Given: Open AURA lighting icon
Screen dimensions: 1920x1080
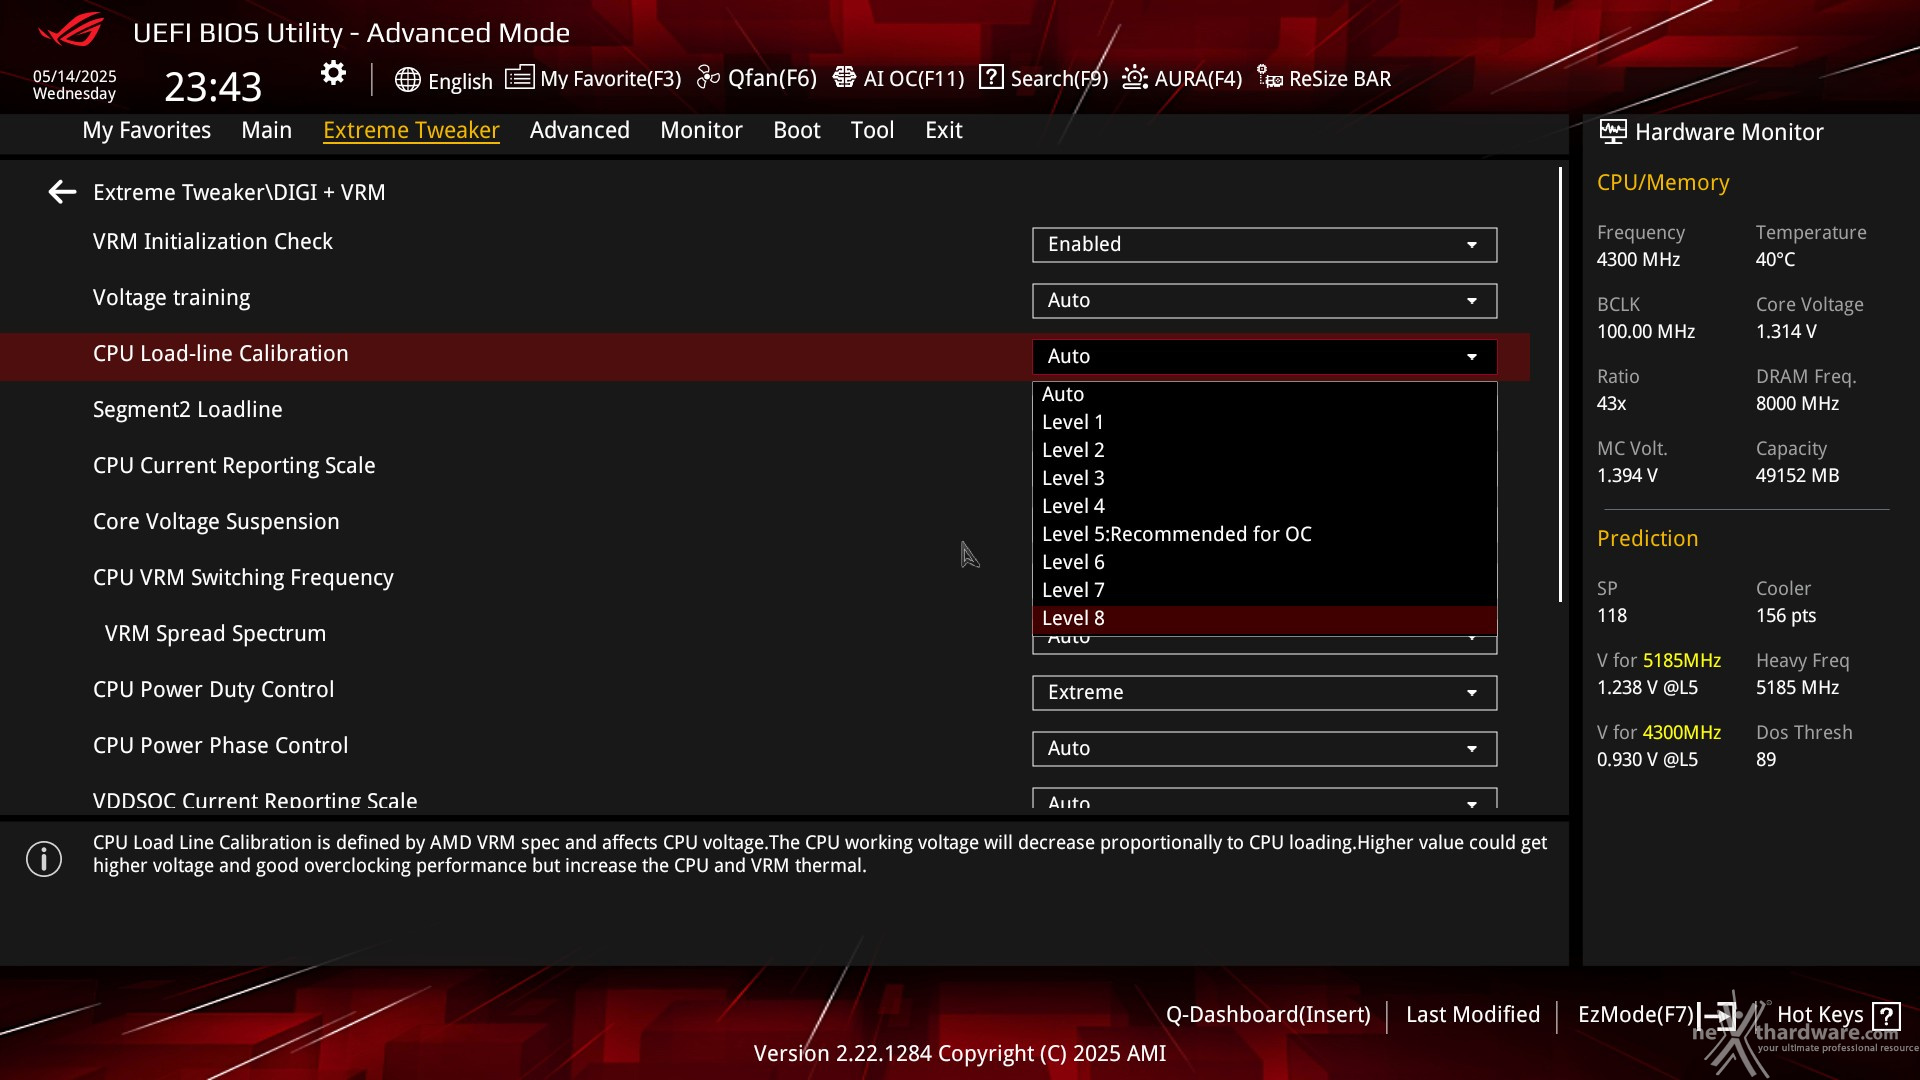Looking at the screenshot, I should click(x=1134, y=77).
